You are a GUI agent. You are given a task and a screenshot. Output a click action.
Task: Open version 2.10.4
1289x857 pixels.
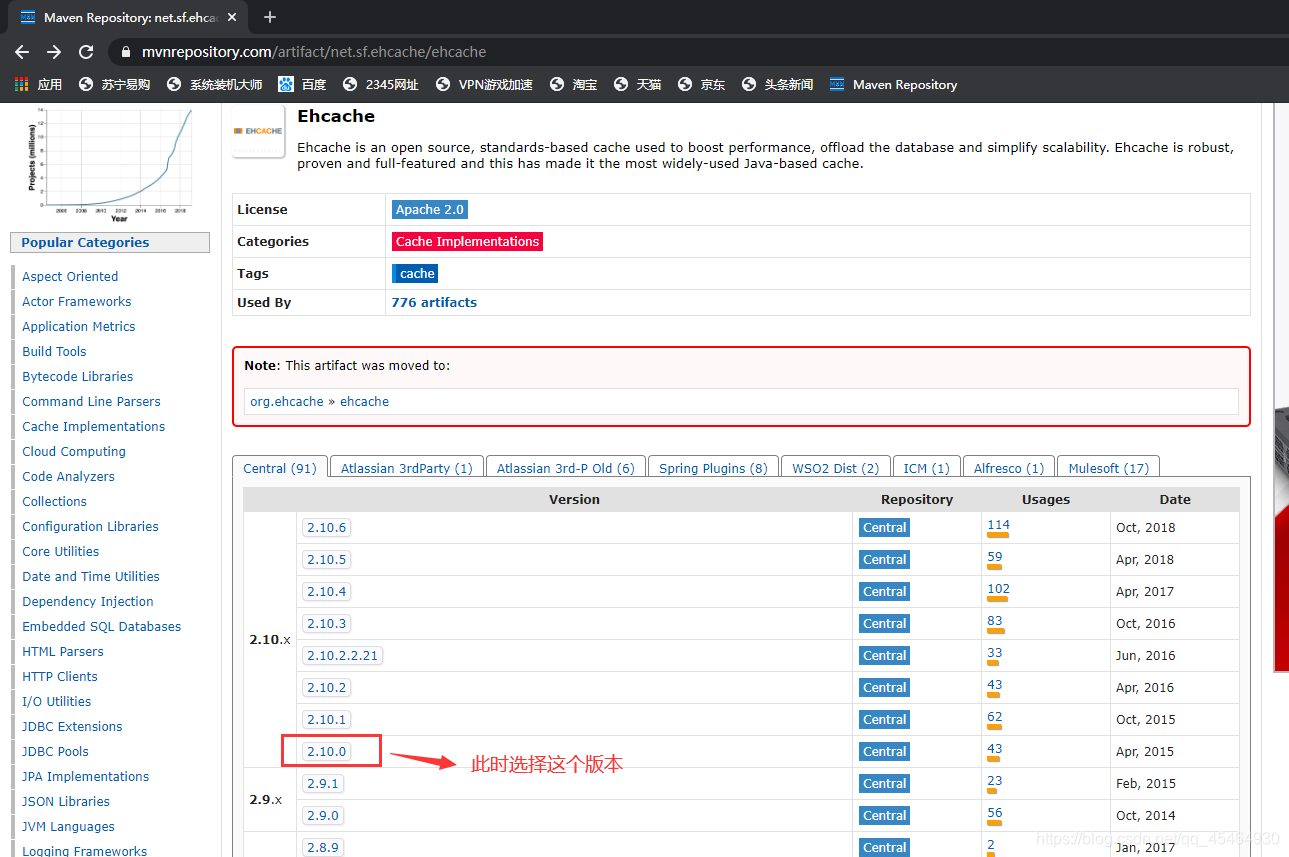coord(326,591)
